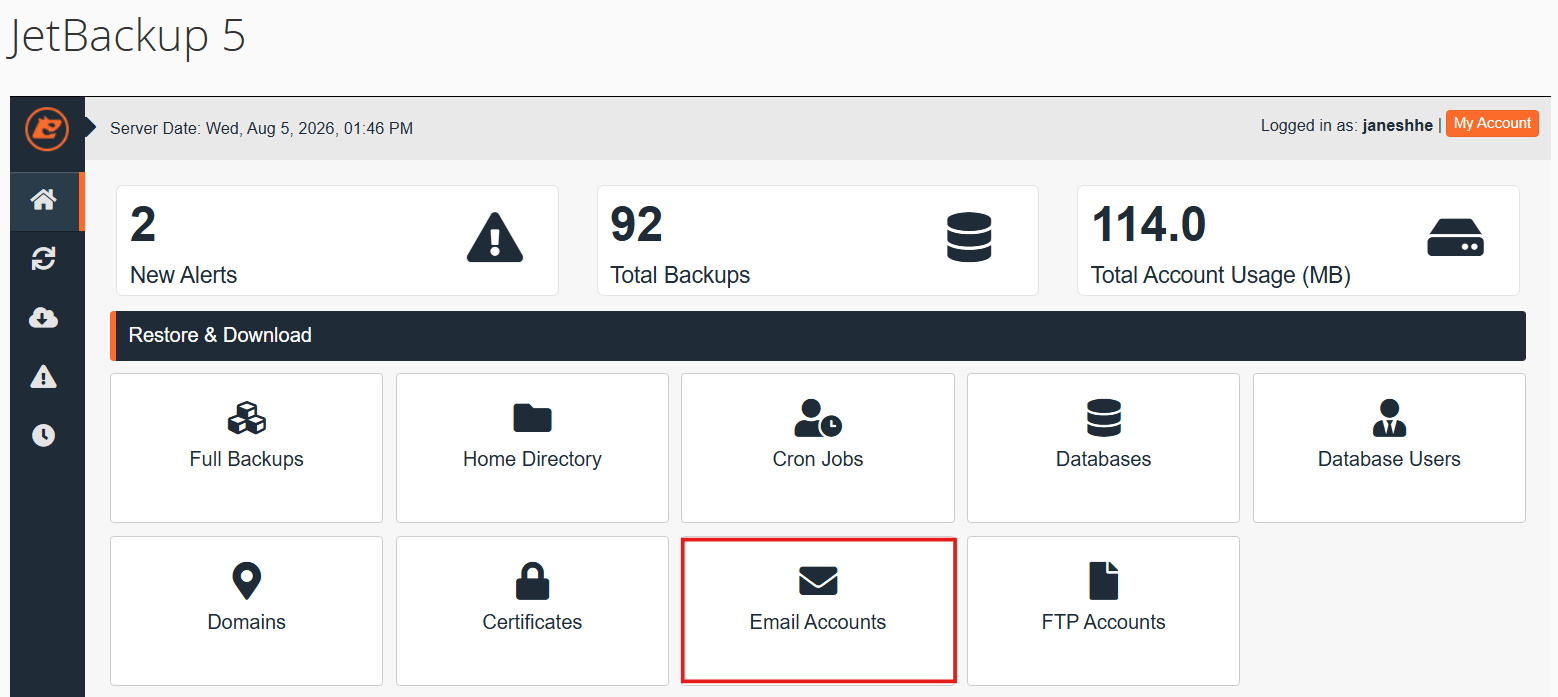Open the Email Accounts label
Image resolution: width=1558 pixels, height=697 pixels.
(x=818, y=622)
